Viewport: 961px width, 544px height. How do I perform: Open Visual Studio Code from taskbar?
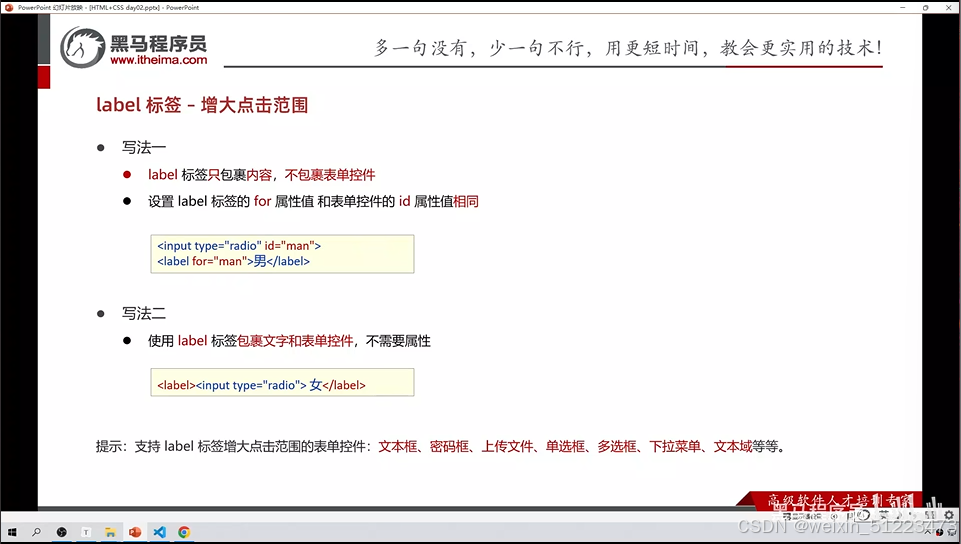tap(159, 532)
